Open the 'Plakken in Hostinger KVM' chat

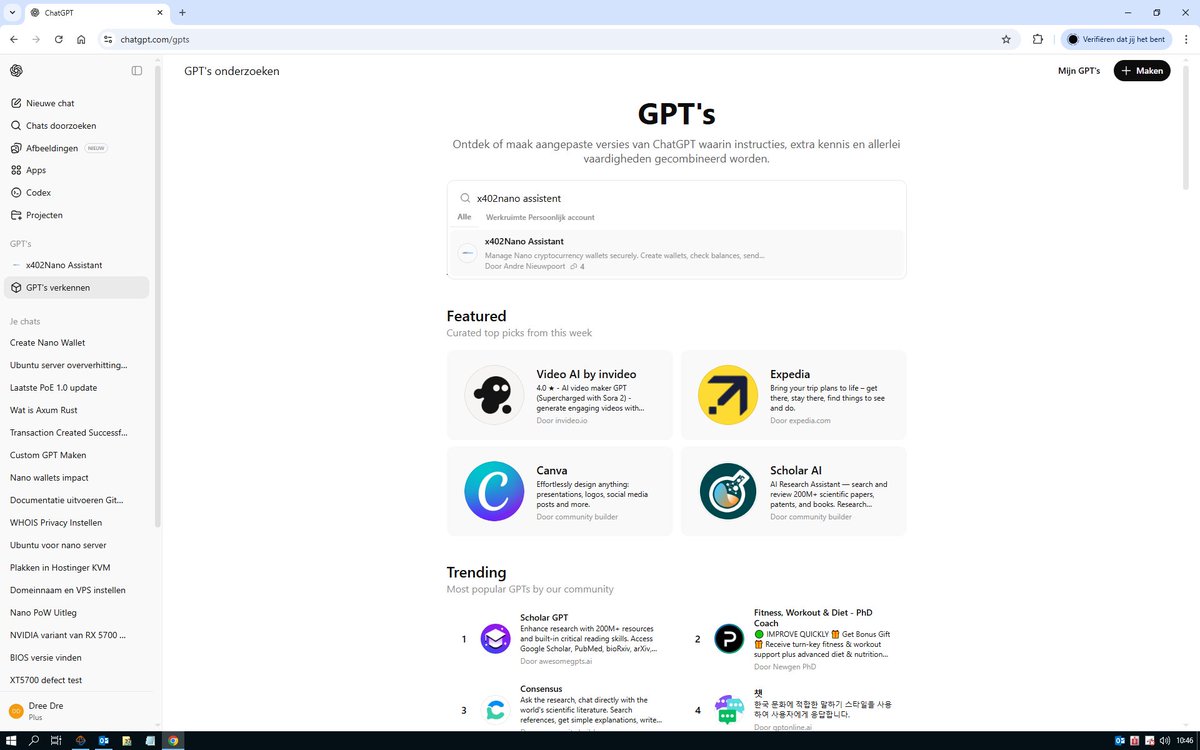(x=77, y=568)
